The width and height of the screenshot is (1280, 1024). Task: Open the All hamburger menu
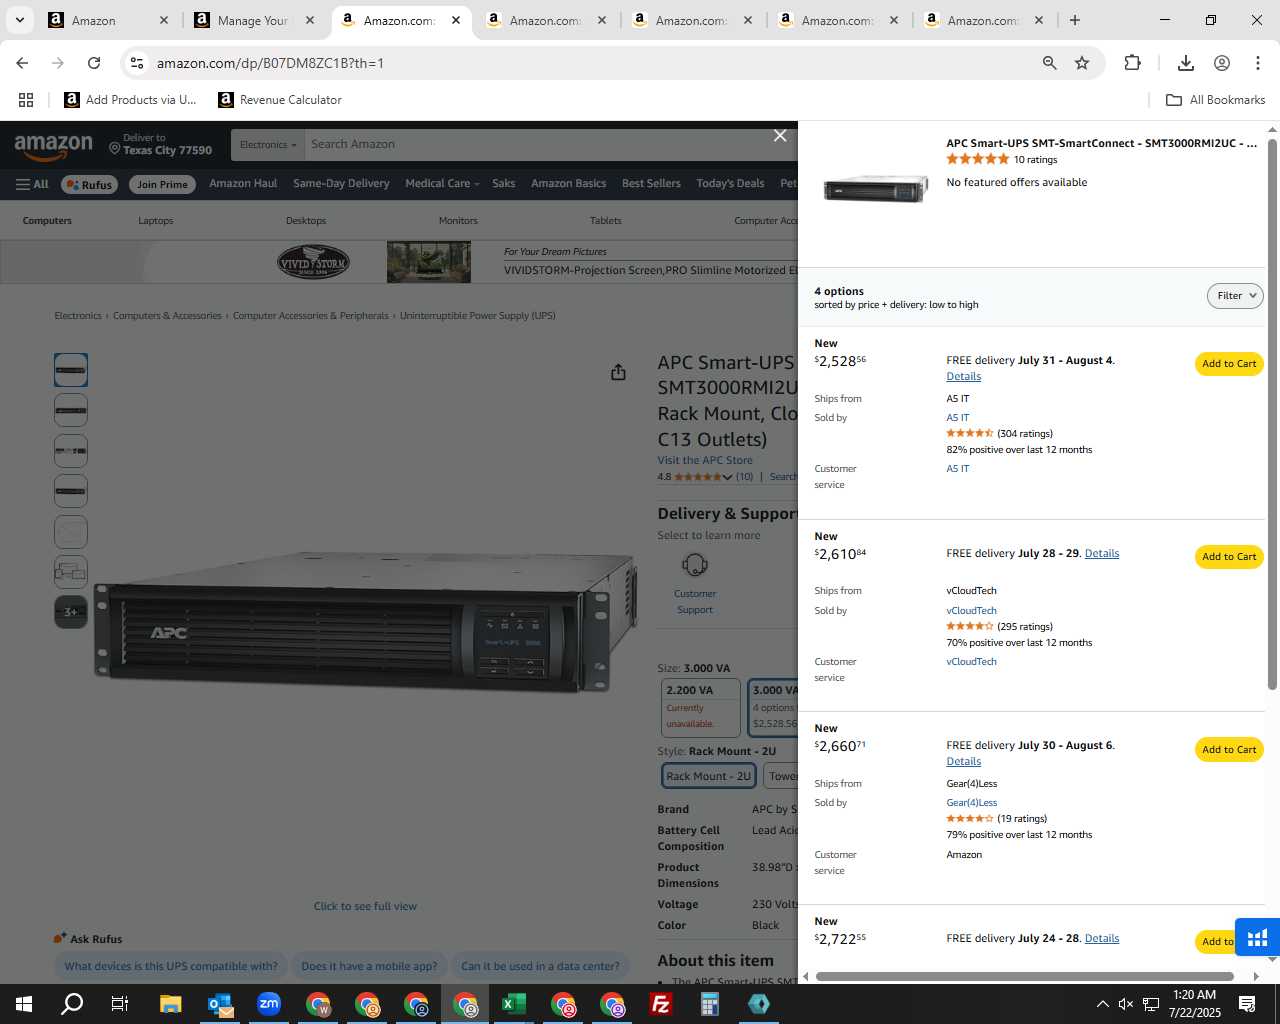32,184
